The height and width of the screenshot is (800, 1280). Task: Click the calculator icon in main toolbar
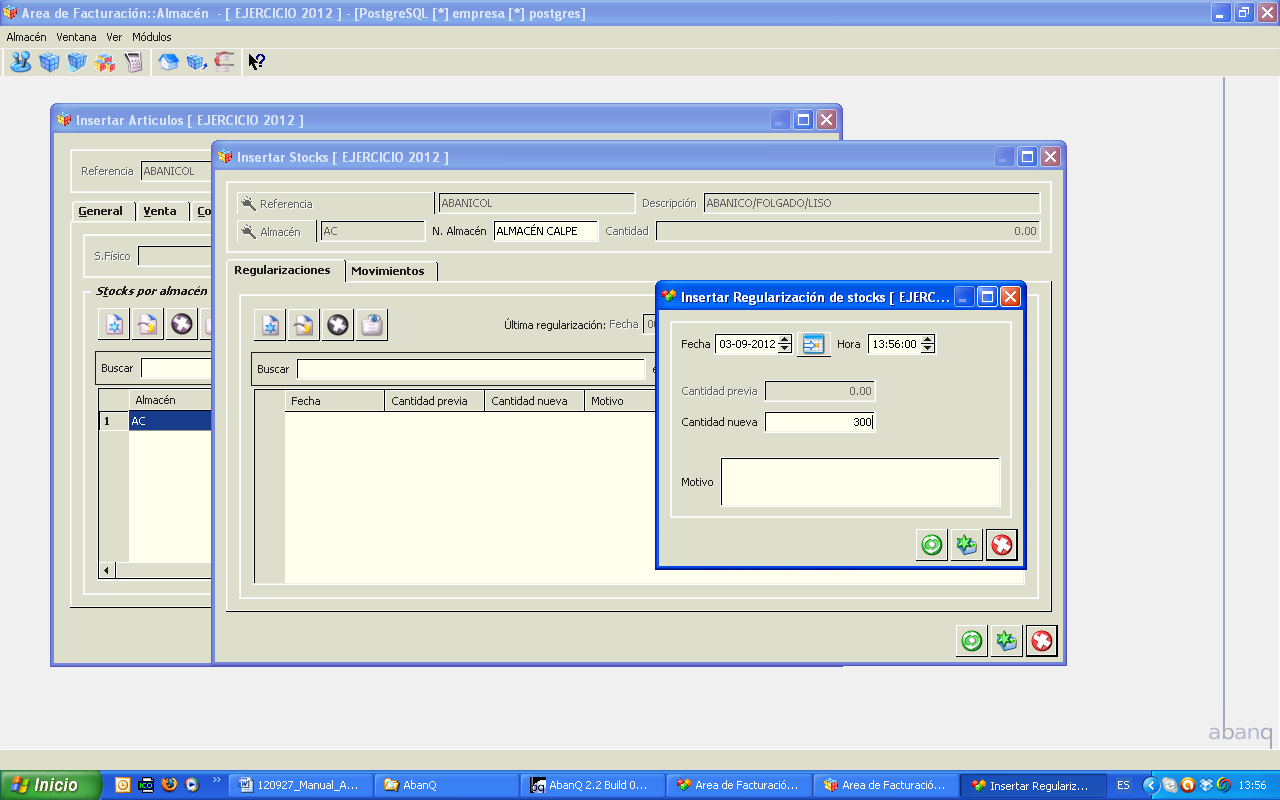pyautogui.click(x=133, y=62)
